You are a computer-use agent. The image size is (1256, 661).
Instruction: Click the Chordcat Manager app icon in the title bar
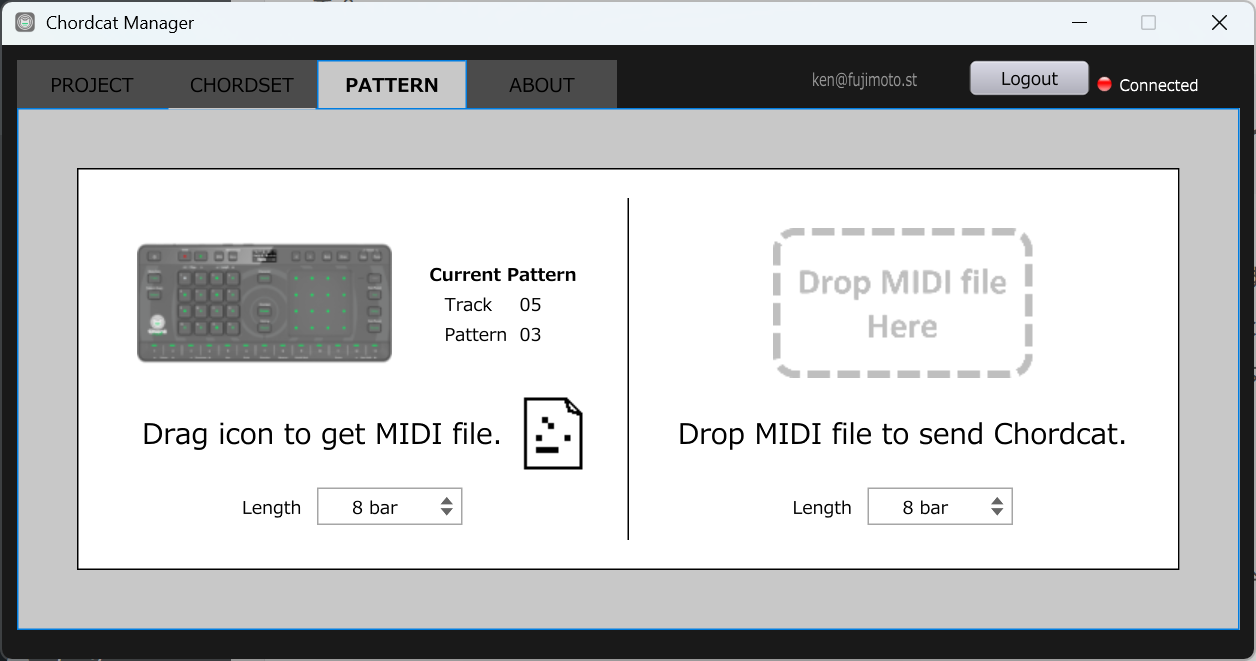(25, 22)
